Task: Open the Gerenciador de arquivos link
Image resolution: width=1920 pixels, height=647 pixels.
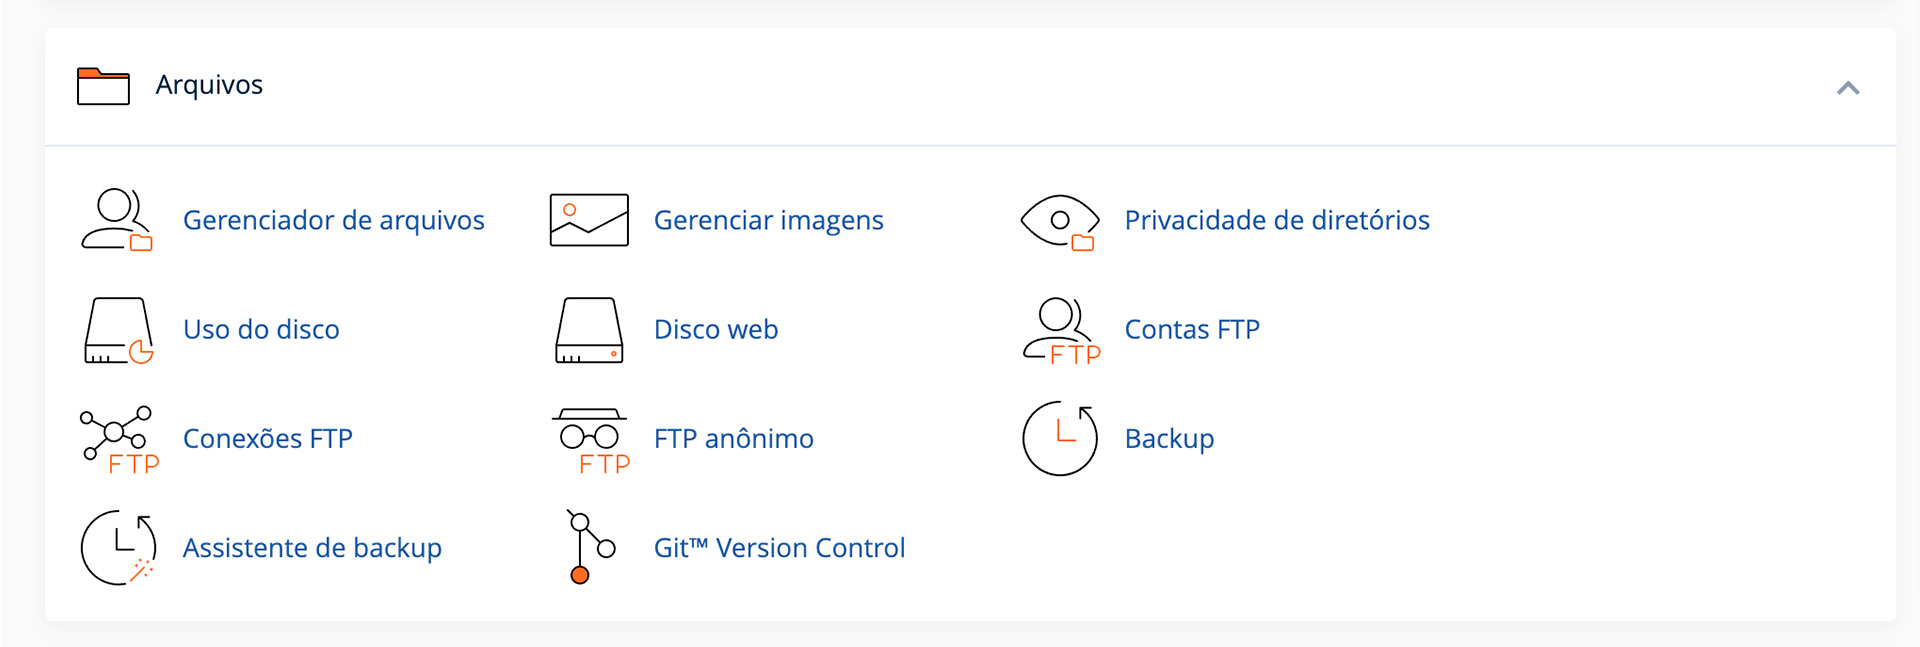Action: [x=334, y=220]
